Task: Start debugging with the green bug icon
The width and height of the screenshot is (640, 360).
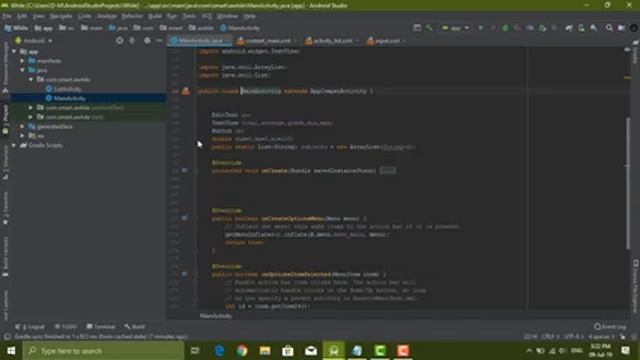Action: (x=505, y=28)
